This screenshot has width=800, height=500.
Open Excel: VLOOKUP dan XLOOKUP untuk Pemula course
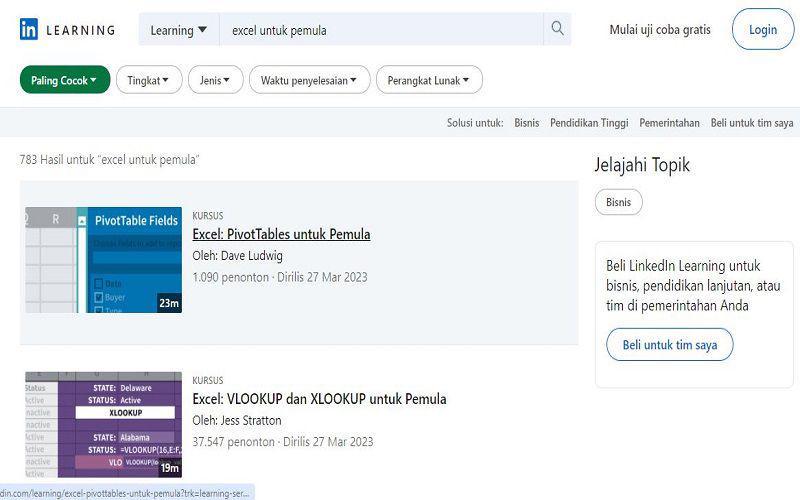tap(319, 399)
